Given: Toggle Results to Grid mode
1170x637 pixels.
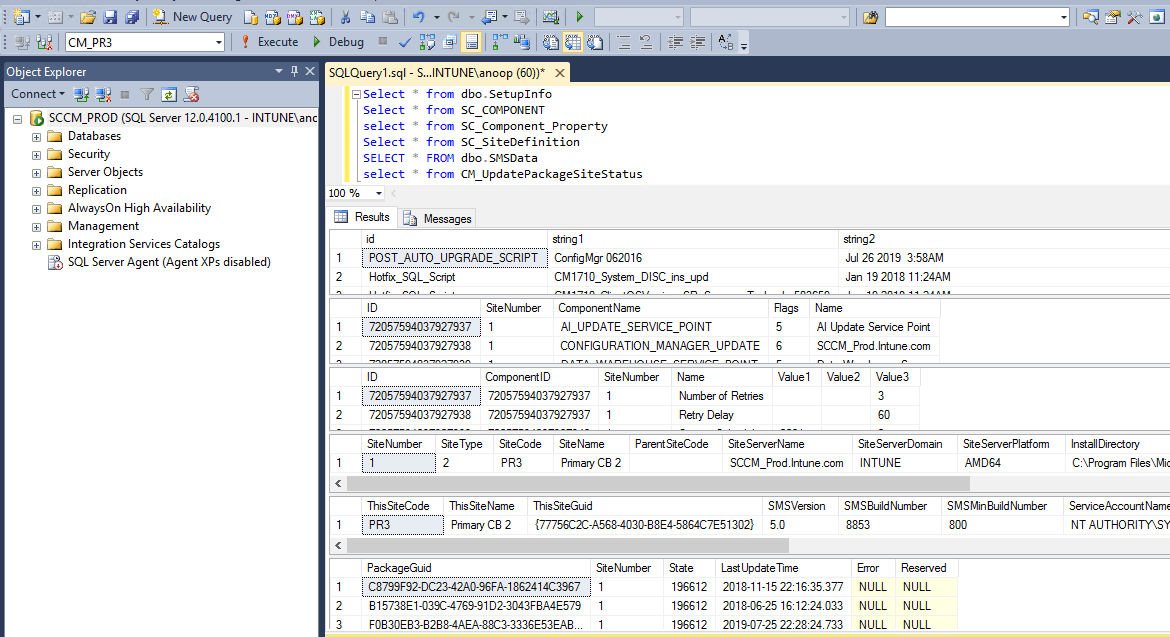Looking at the screenshot, I should pos(572,43).
